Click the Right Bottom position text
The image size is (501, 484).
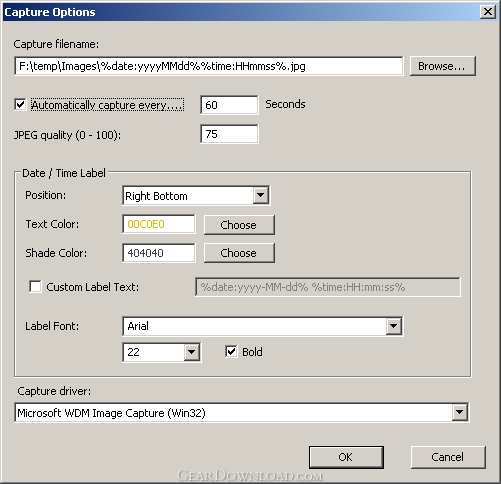tap(156, 196)
